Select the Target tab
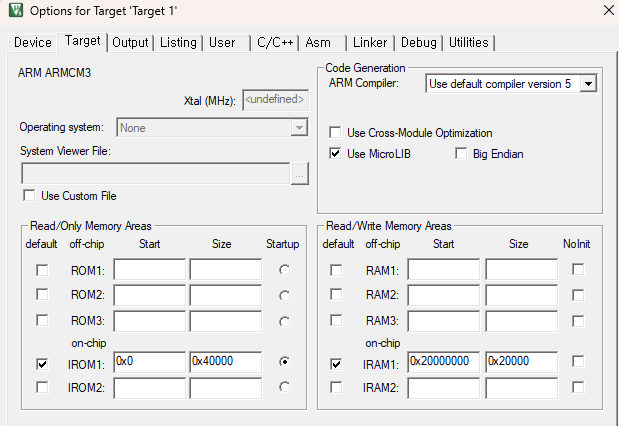This screenshot has height=426, width=619. (x=83, y=41)
